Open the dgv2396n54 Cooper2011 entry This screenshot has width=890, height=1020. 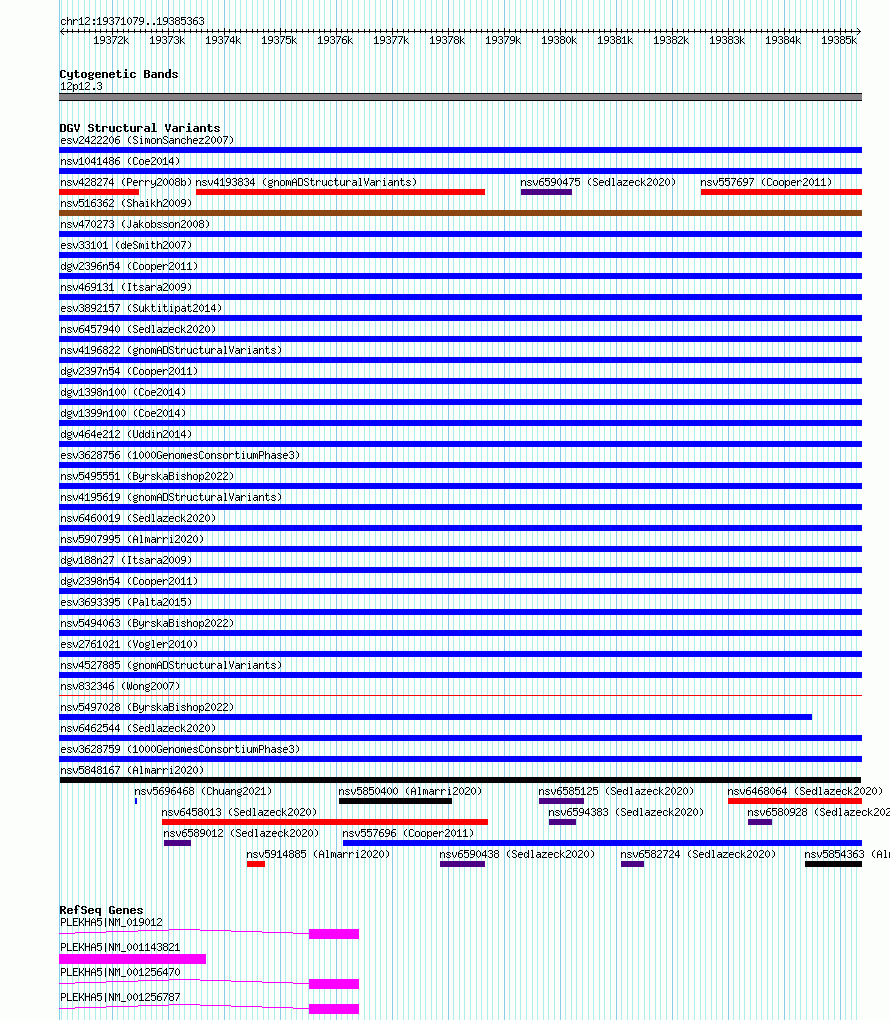[x=129, y=266]
